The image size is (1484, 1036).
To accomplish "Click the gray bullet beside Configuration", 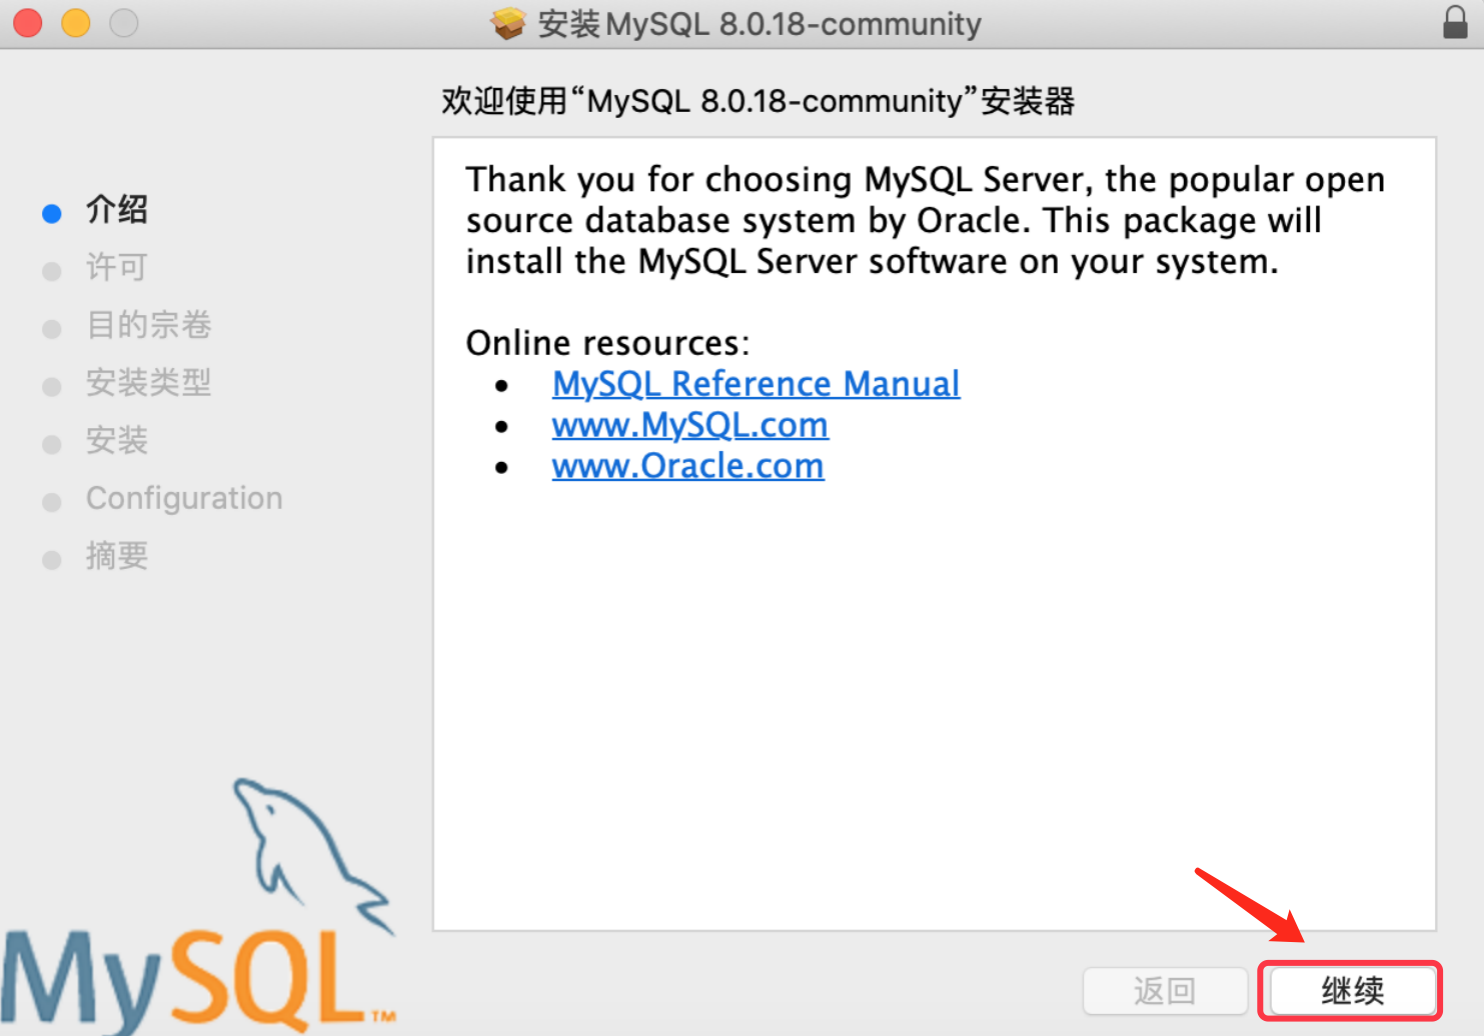I will click(52, 502).
